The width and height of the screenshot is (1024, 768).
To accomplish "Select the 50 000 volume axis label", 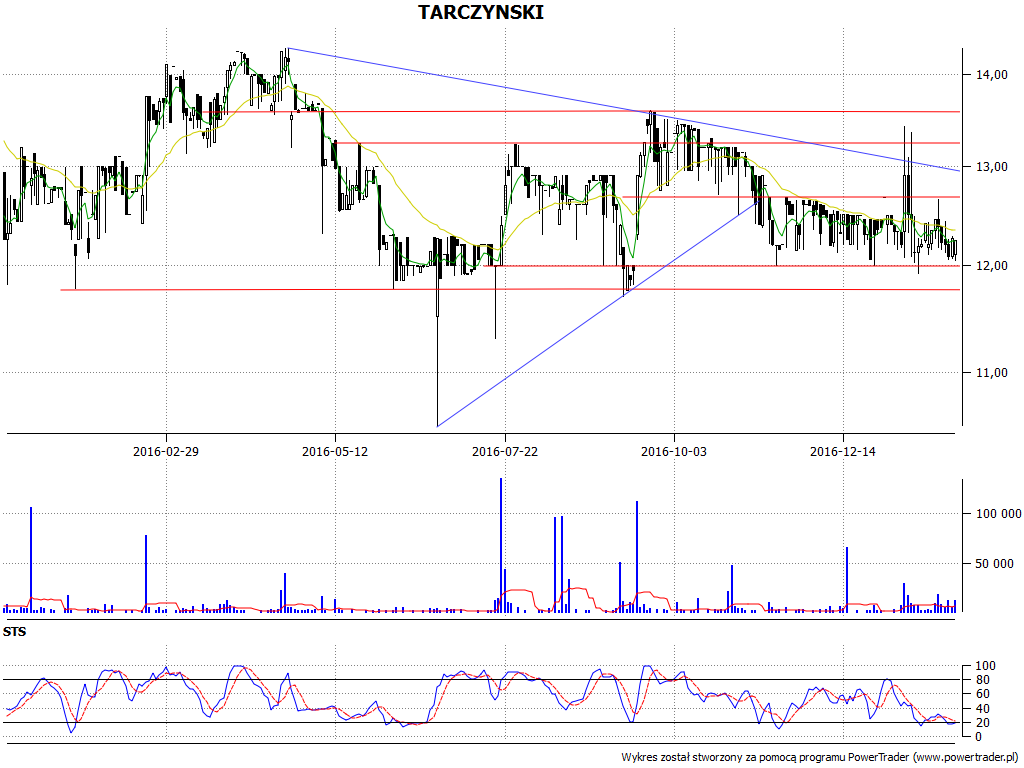I will (995, 564).
